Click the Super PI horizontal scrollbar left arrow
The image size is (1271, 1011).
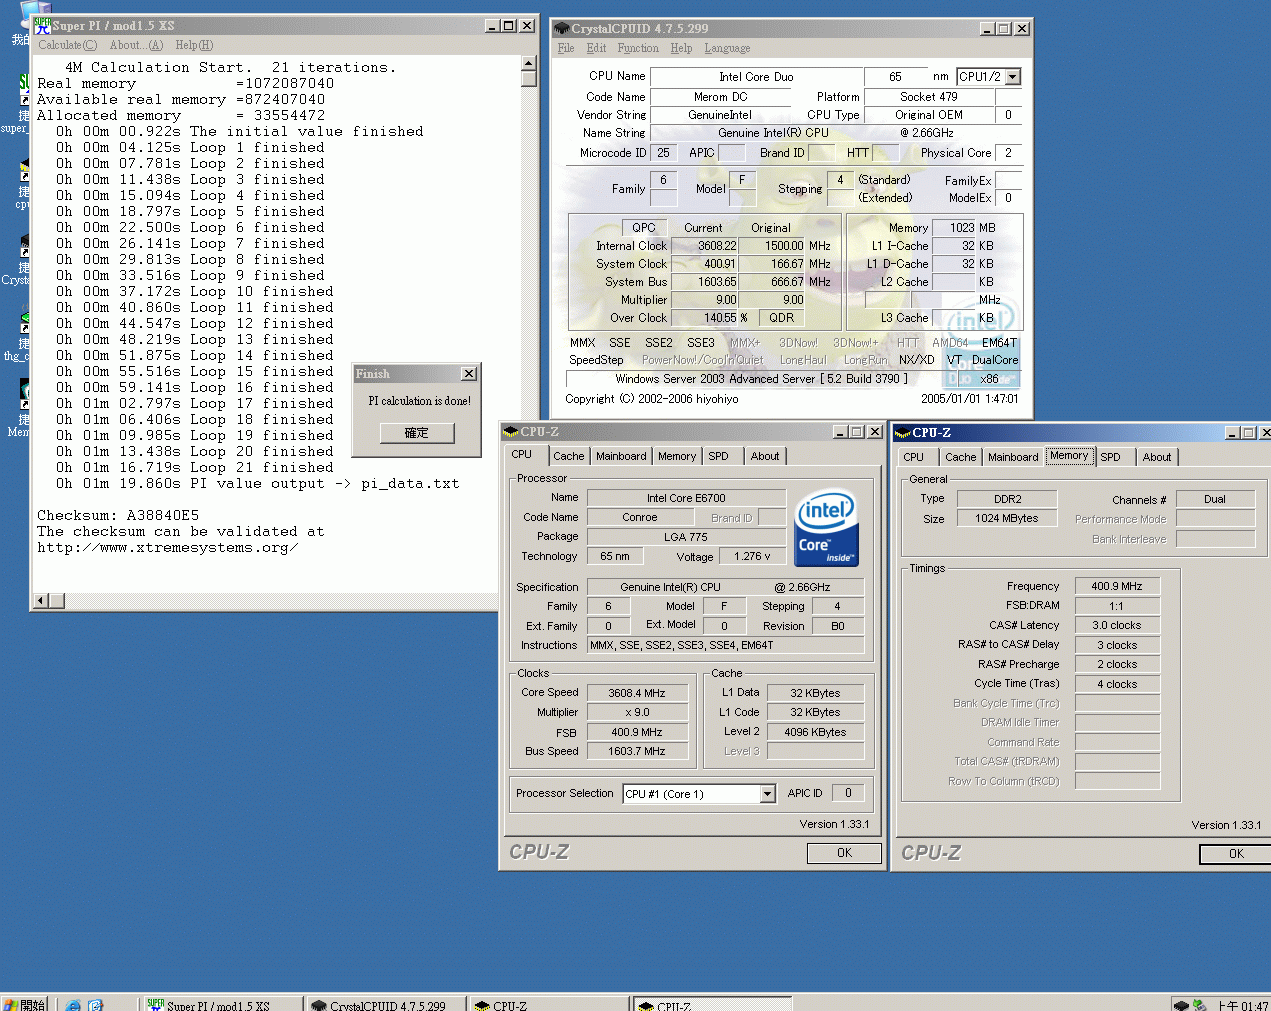(x=42, y=601)
